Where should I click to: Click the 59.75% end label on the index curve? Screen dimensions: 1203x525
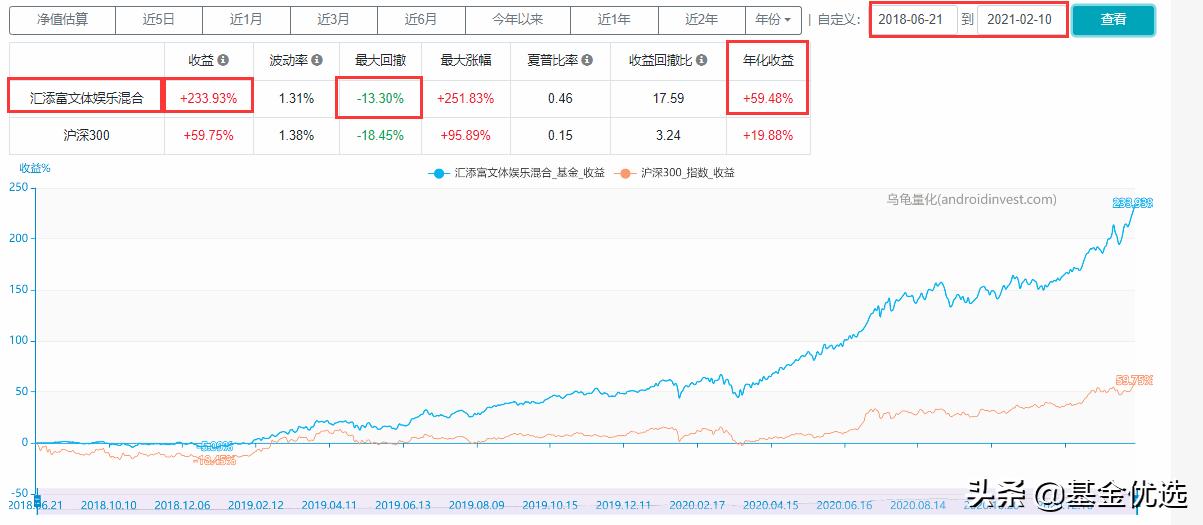[x=1135, y=380]
